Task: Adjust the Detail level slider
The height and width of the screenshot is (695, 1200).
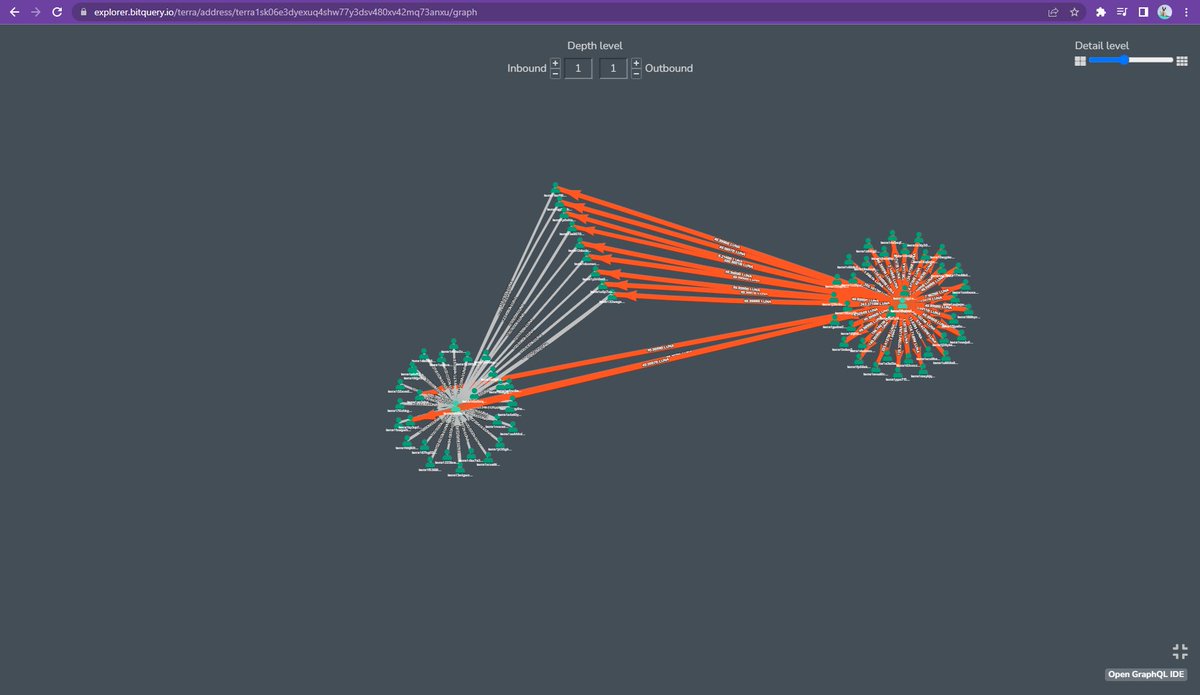Action: (1130, 60)
